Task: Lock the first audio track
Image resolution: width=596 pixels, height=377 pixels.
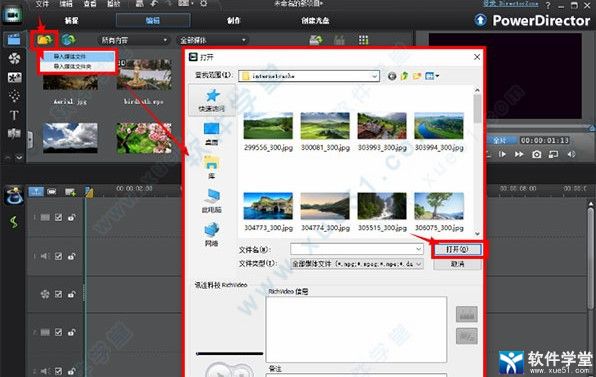Action: pyautogui.click(x=71, y=256)
